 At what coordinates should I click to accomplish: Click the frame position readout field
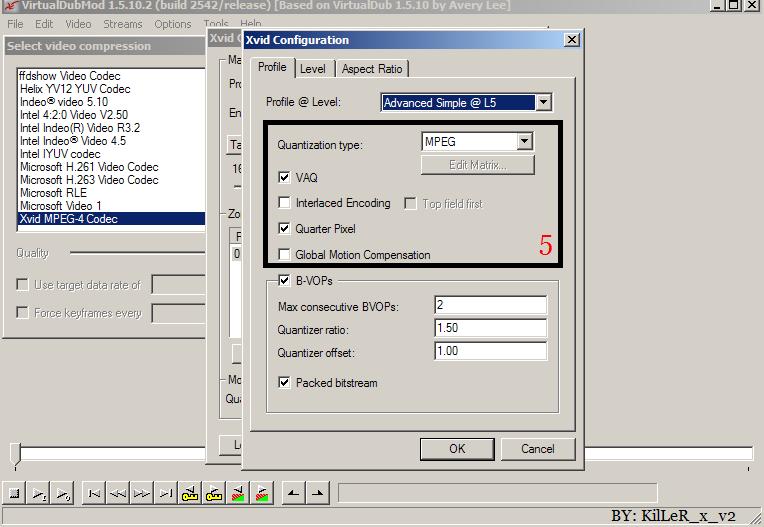pyautogui.click(x=497, y=493)
